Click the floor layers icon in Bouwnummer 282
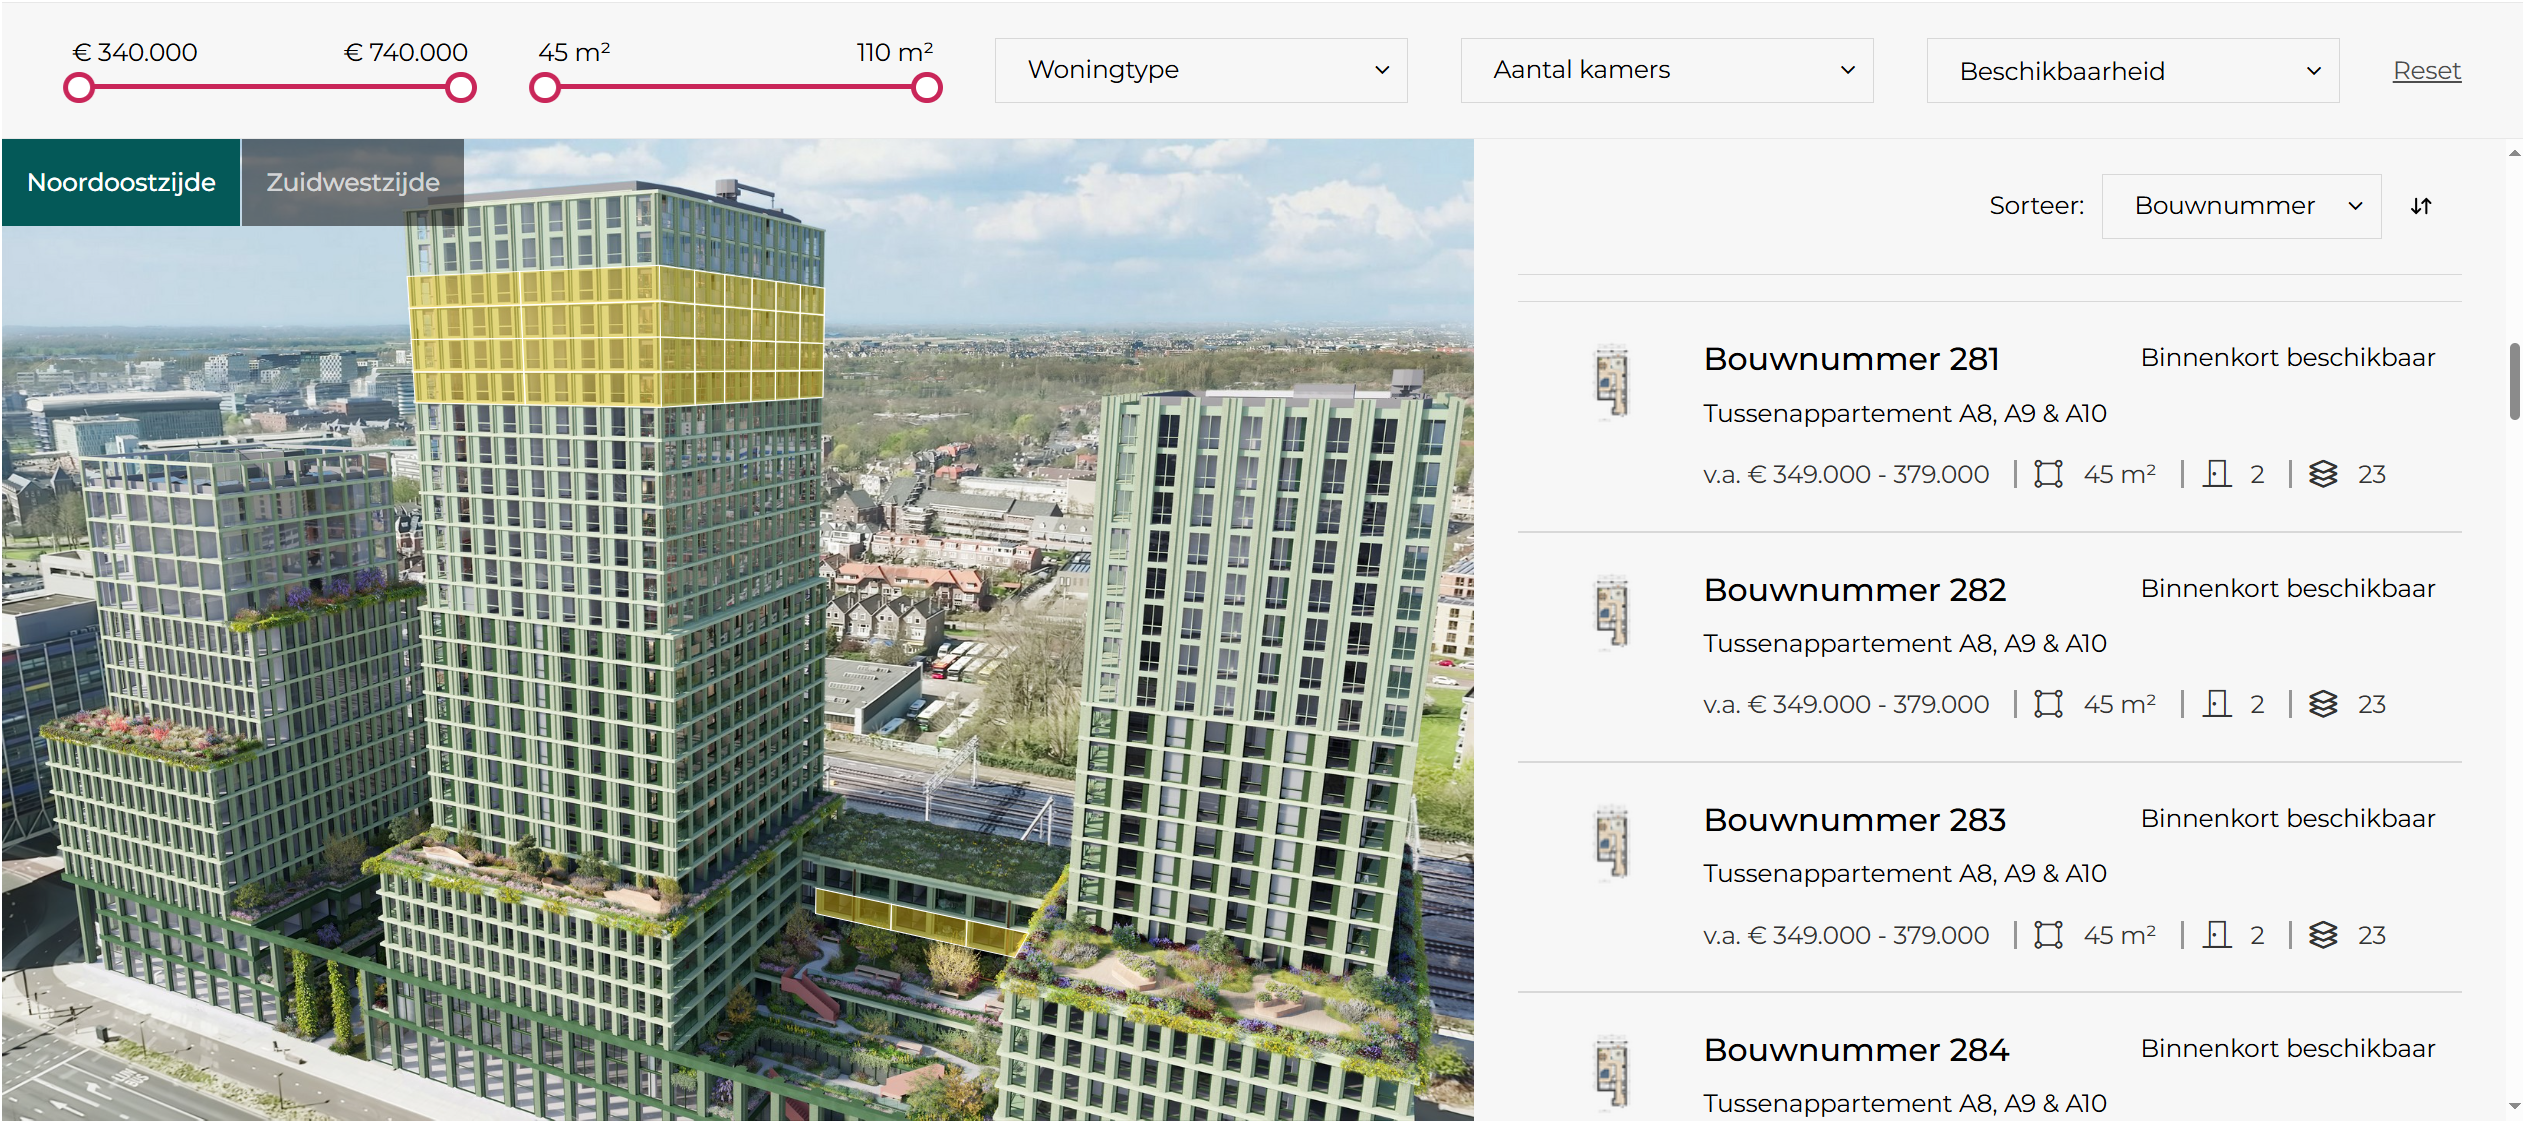Screen dimensions: 2523x1121 [x=2323, y=704]
